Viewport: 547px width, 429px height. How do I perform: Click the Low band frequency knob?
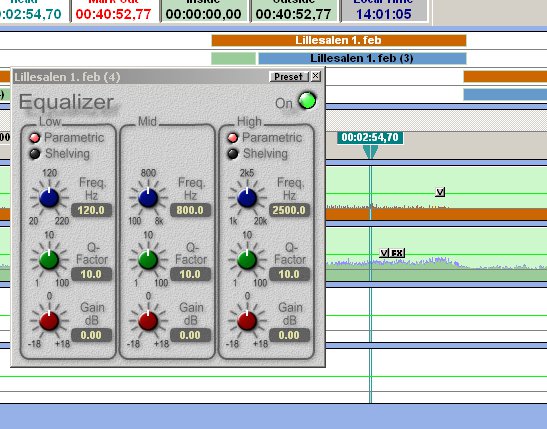49,198
